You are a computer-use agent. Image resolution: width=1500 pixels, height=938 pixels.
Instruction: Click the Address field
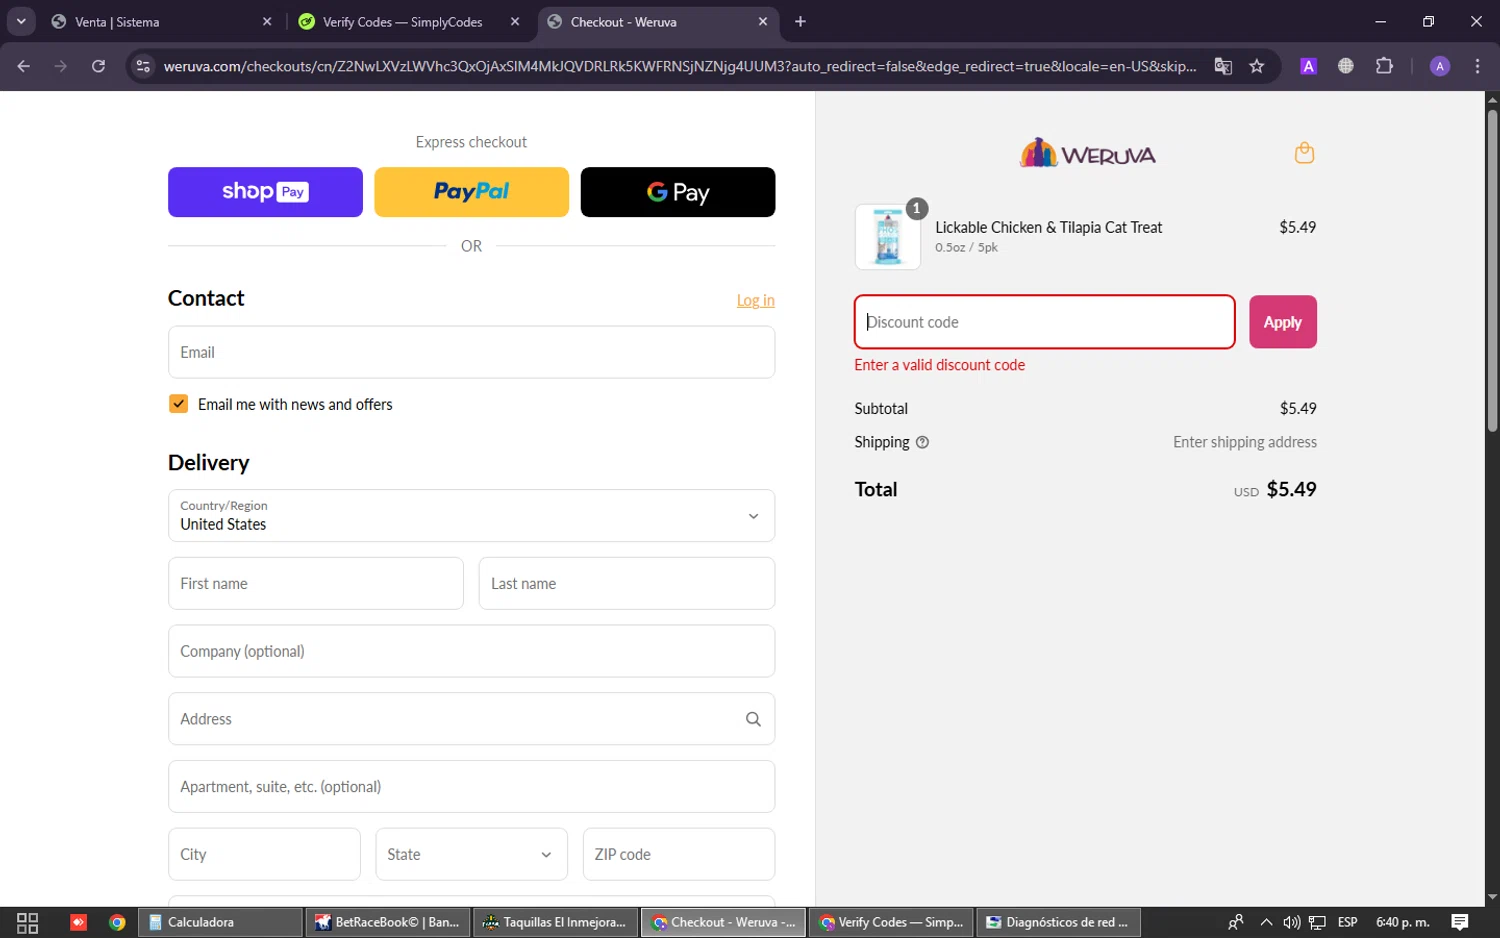[471, 719]
